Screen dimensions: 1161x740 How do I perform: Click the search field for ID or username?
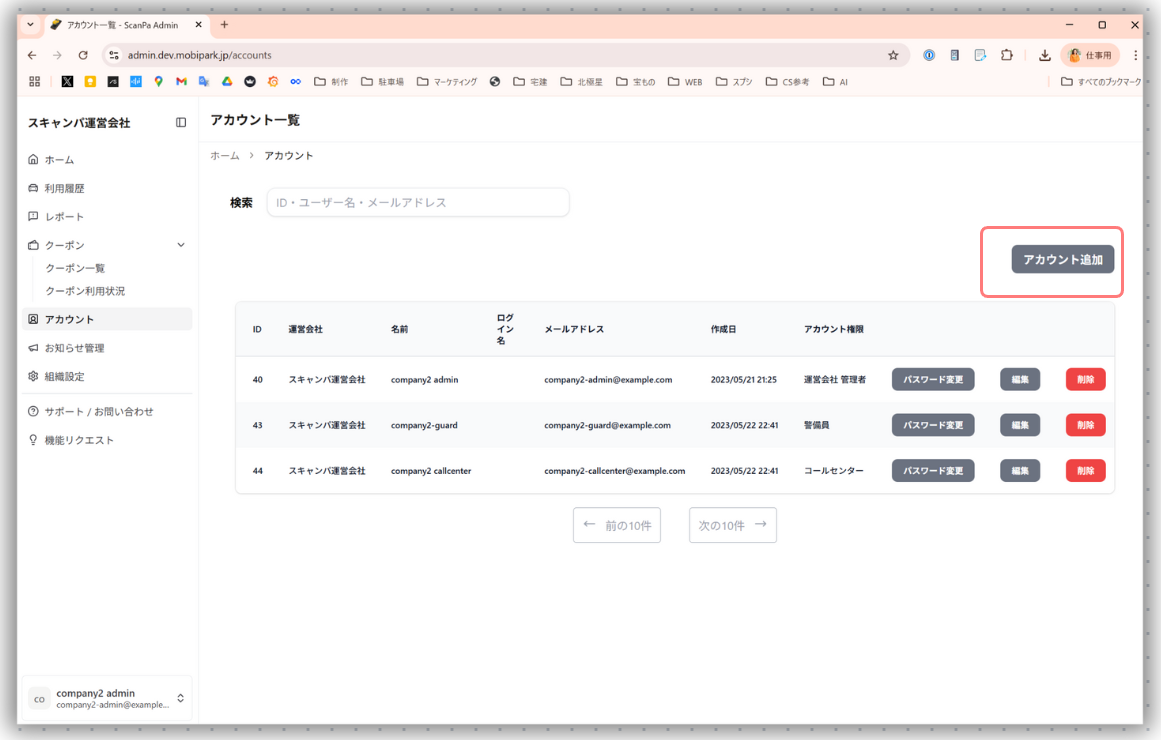click(x=417, y=203)
